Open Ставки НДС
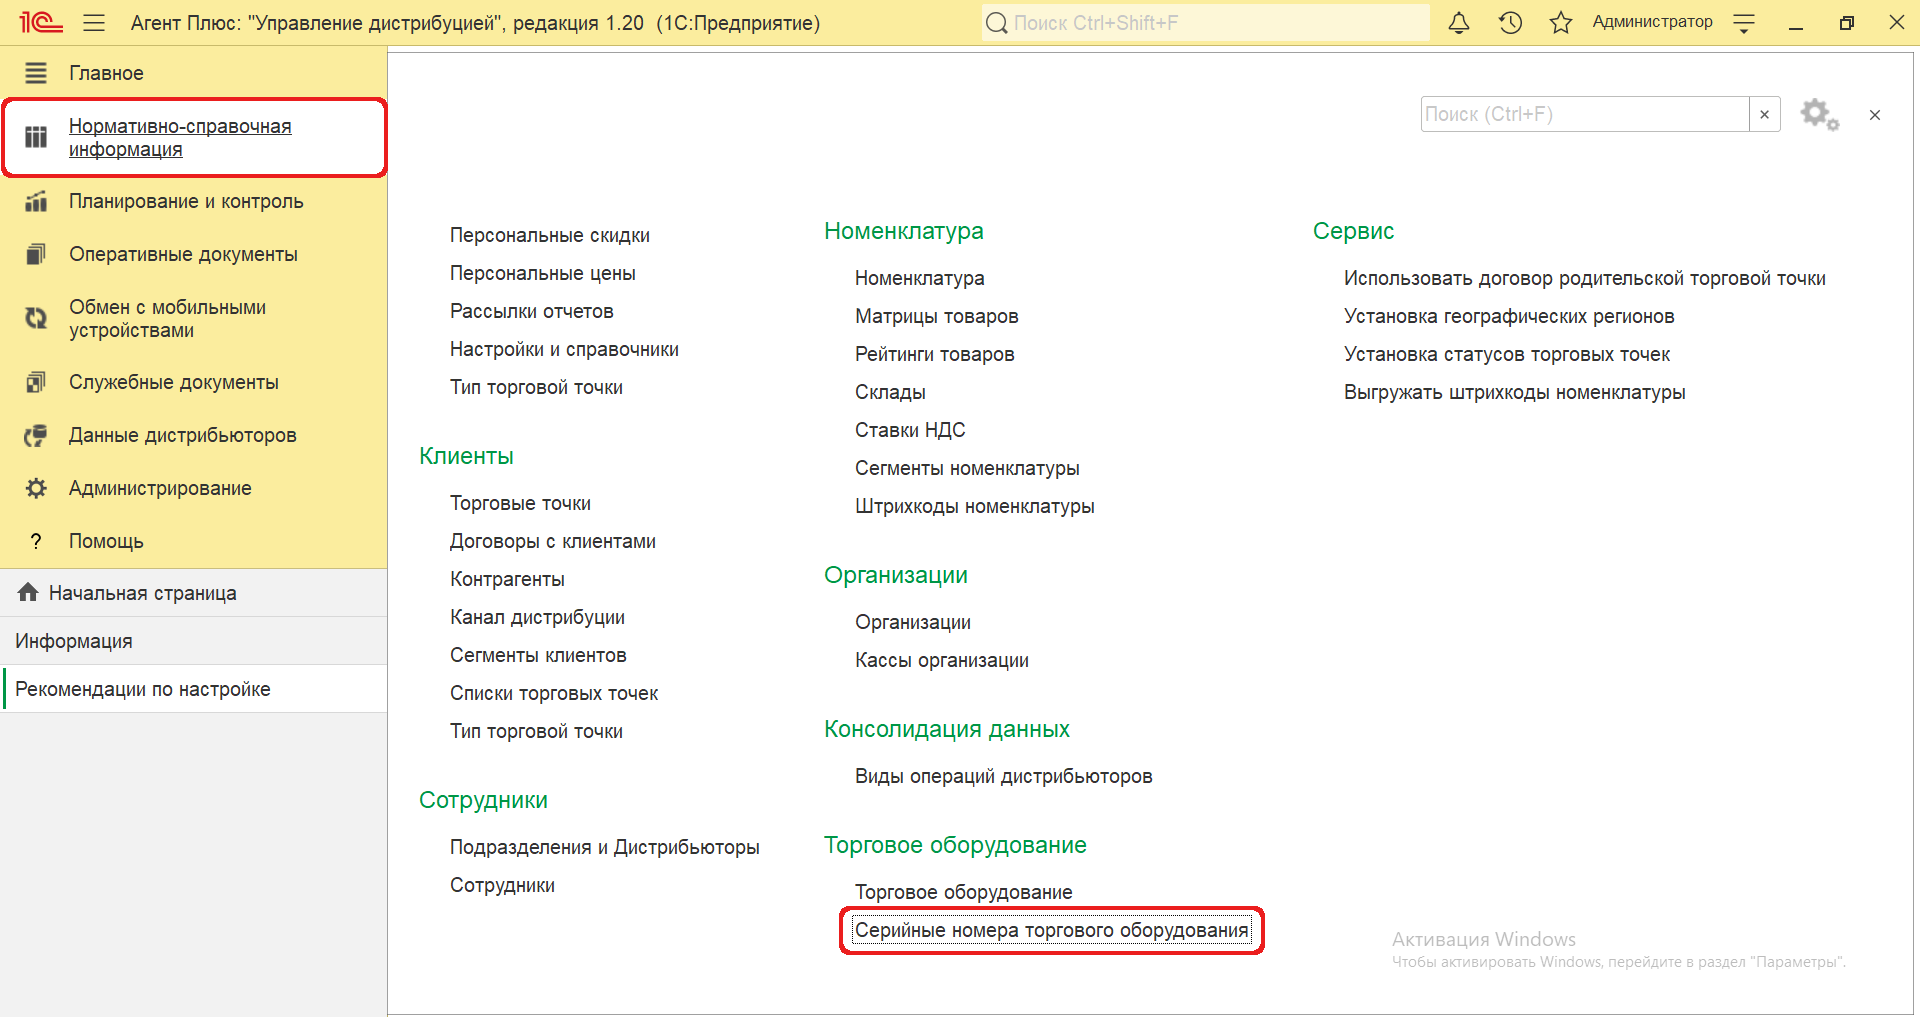Image resolution: width=1920 pixels, height=1017 pixels. [x=910, y=430]
